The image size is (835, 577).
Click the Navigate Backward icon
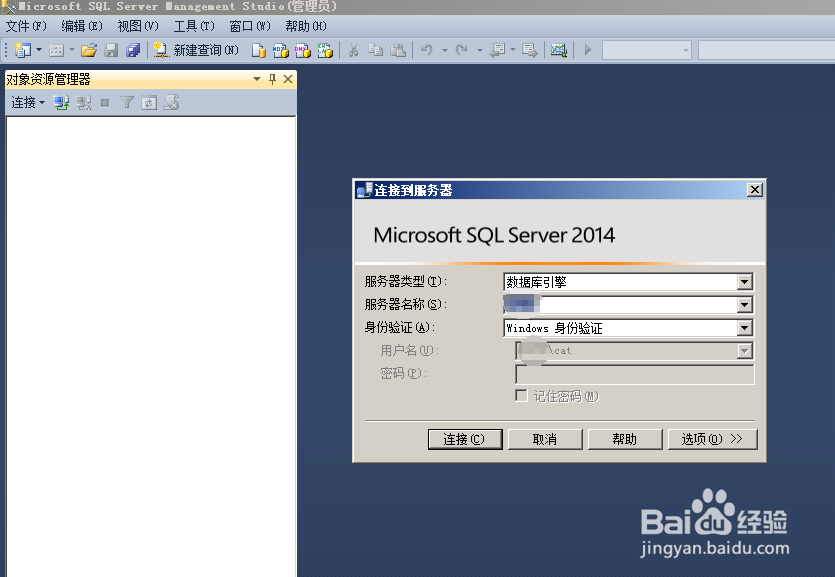point(497,50)
